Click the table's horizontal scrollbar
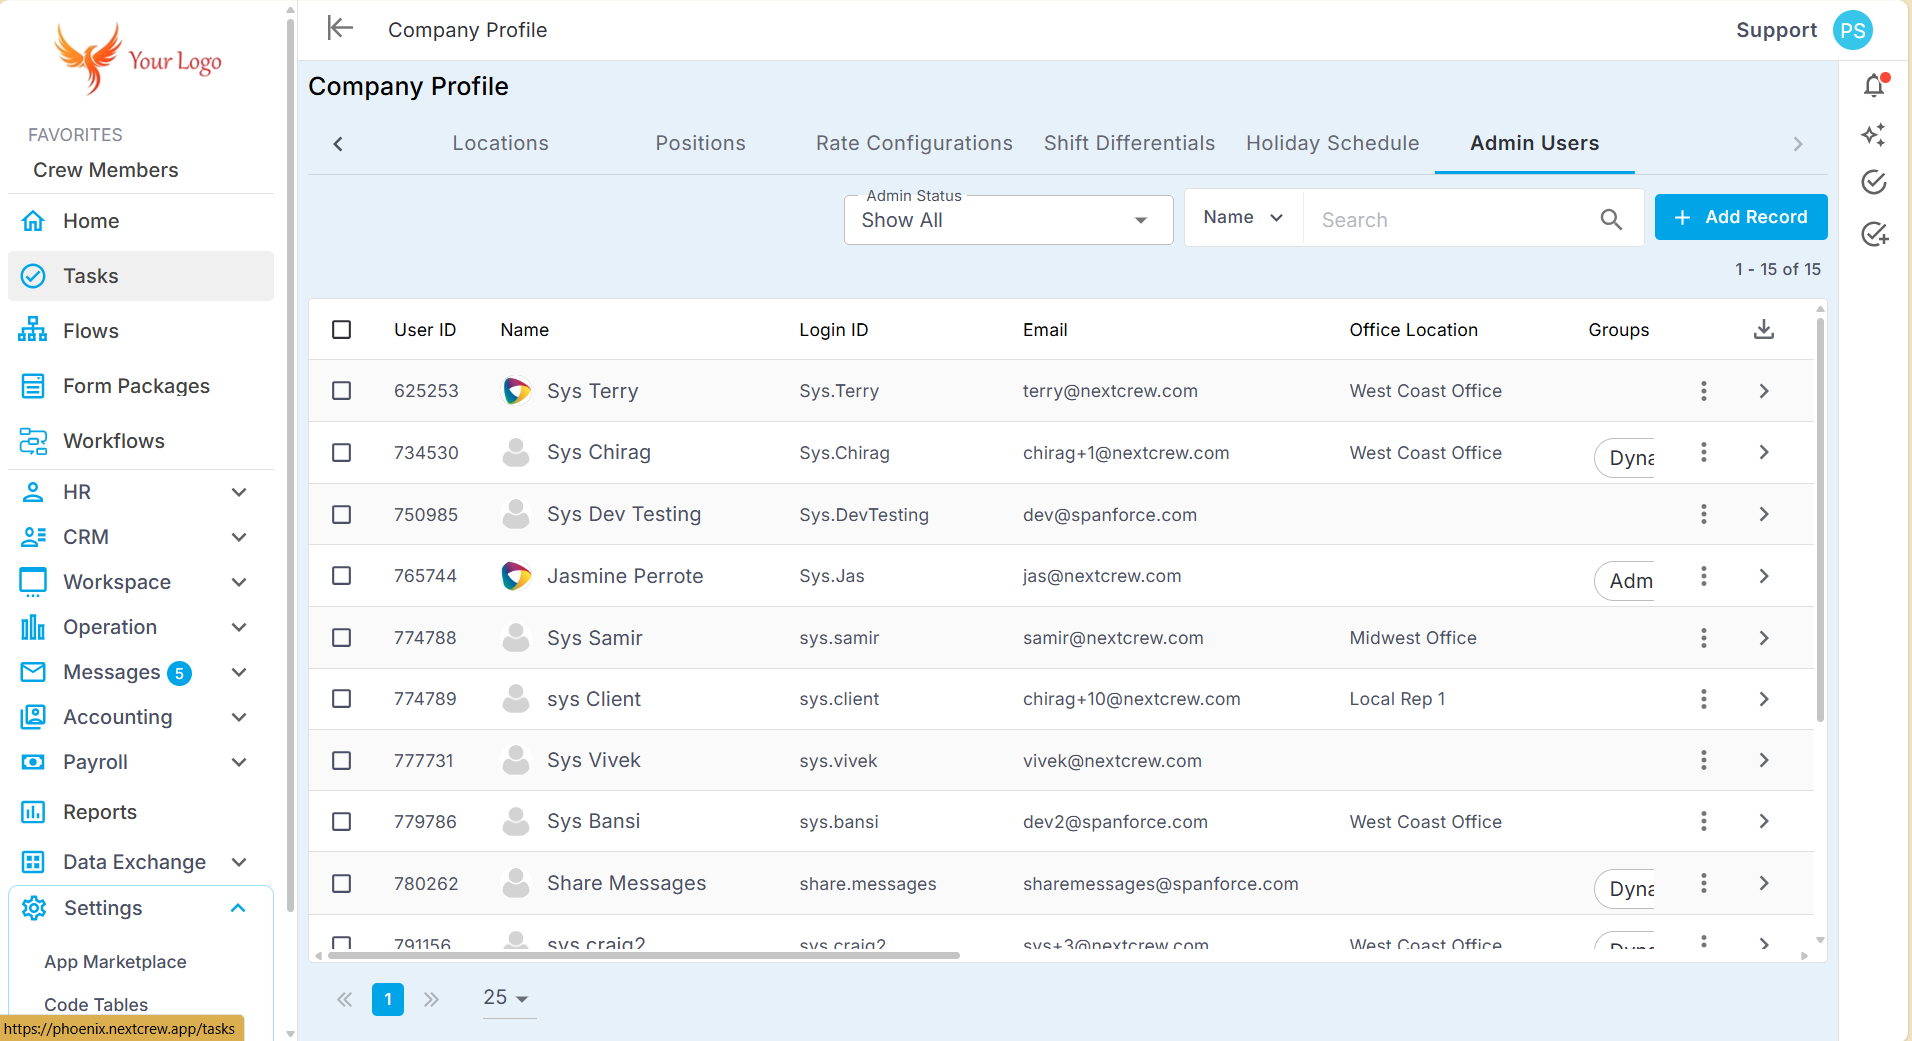 (643, 956)
